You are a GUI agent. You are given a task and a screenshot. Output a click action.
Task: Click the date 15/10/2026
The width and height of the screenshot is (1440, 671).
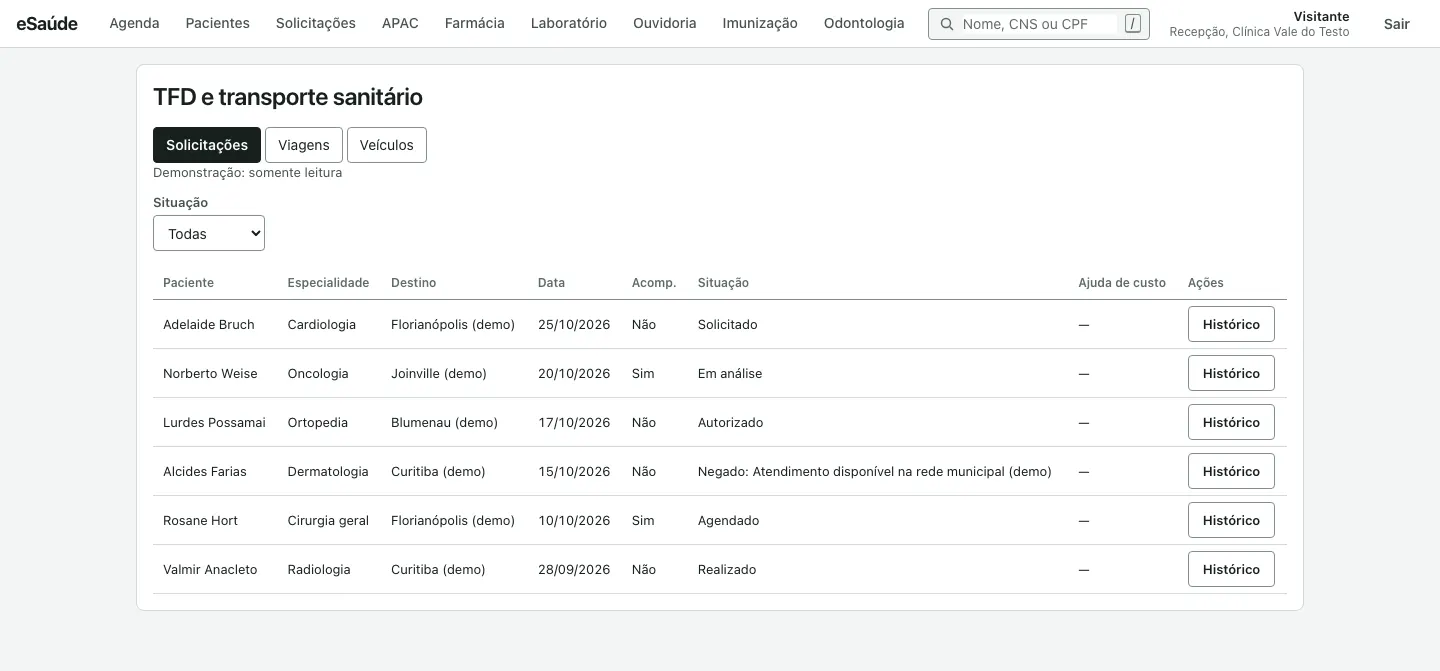coord(574,471)
